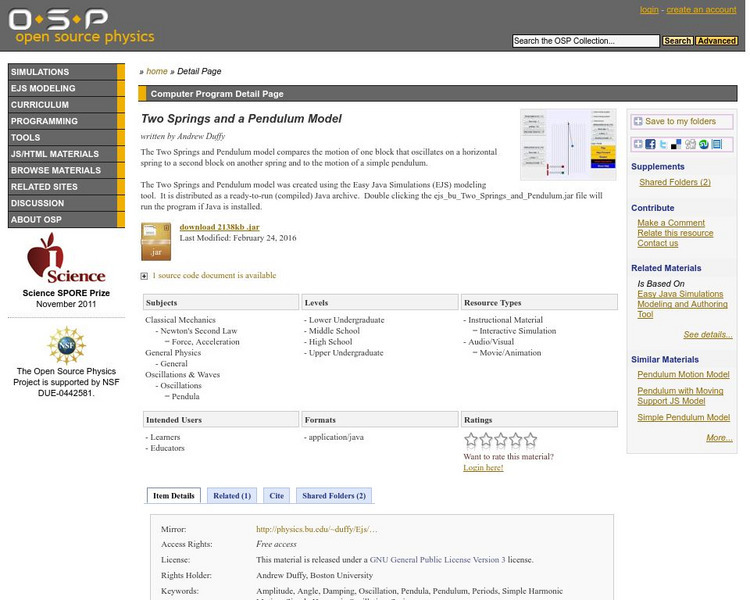The width and height of the screenshot is (750, 600).
Task: Rate the material five stars
Action: [530, 439]
